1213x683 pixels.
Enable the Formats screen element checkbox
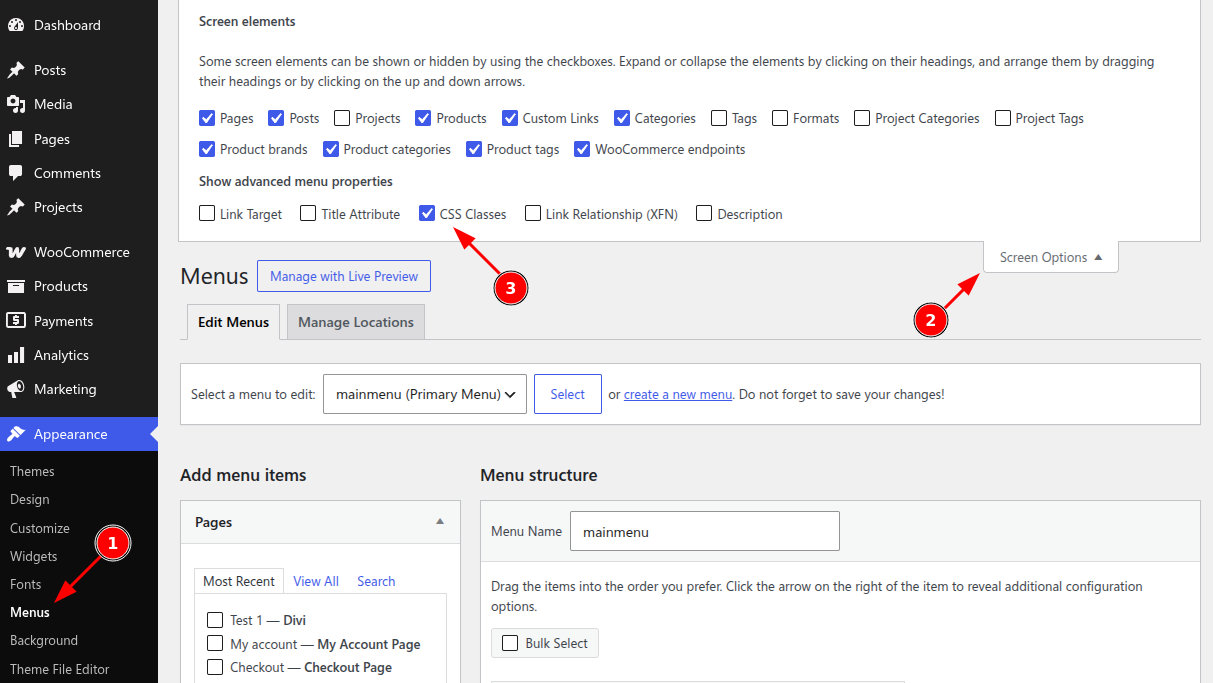pyautogui.click(x=780, y=118)
